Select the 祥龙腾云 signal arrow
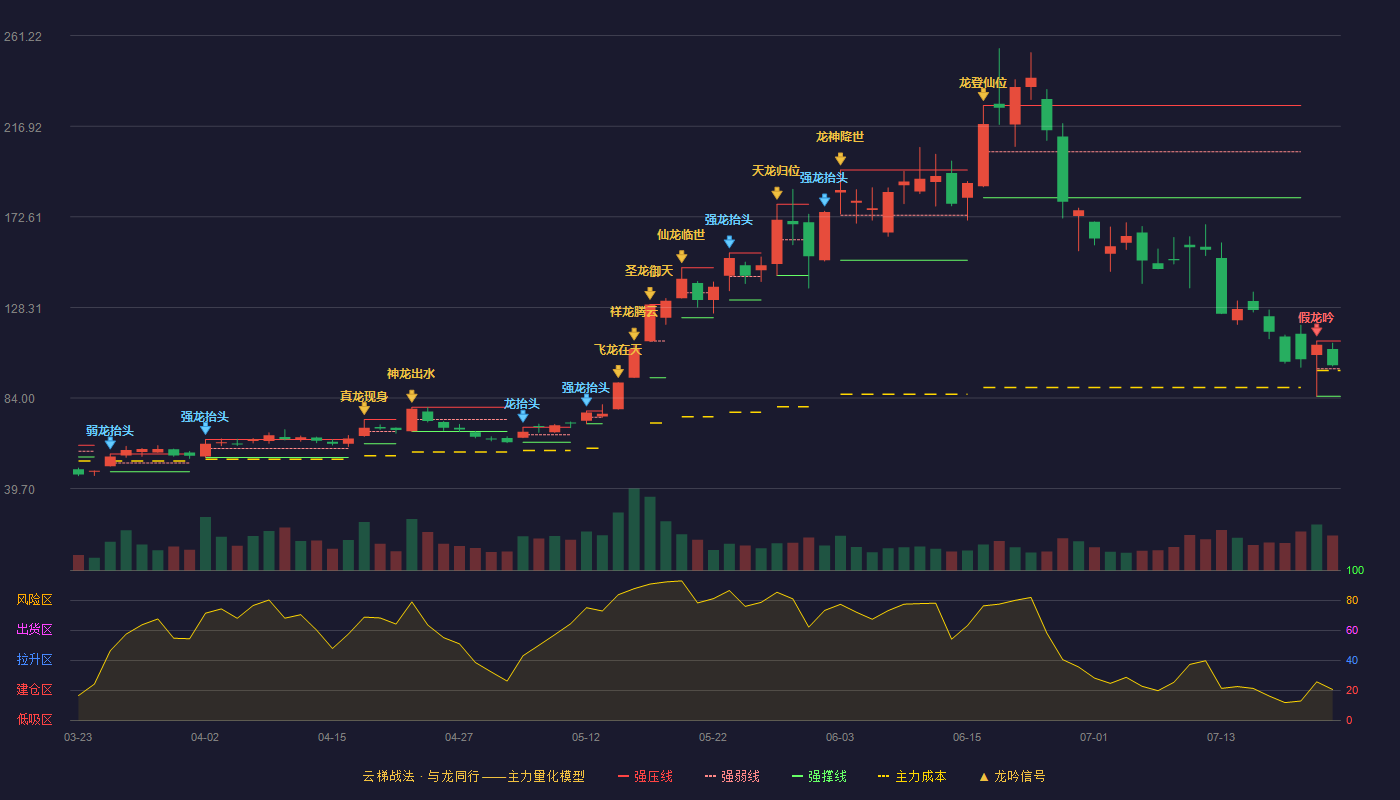The height and width of the screenshot is (800, 1400). click(x=634, y=334)
